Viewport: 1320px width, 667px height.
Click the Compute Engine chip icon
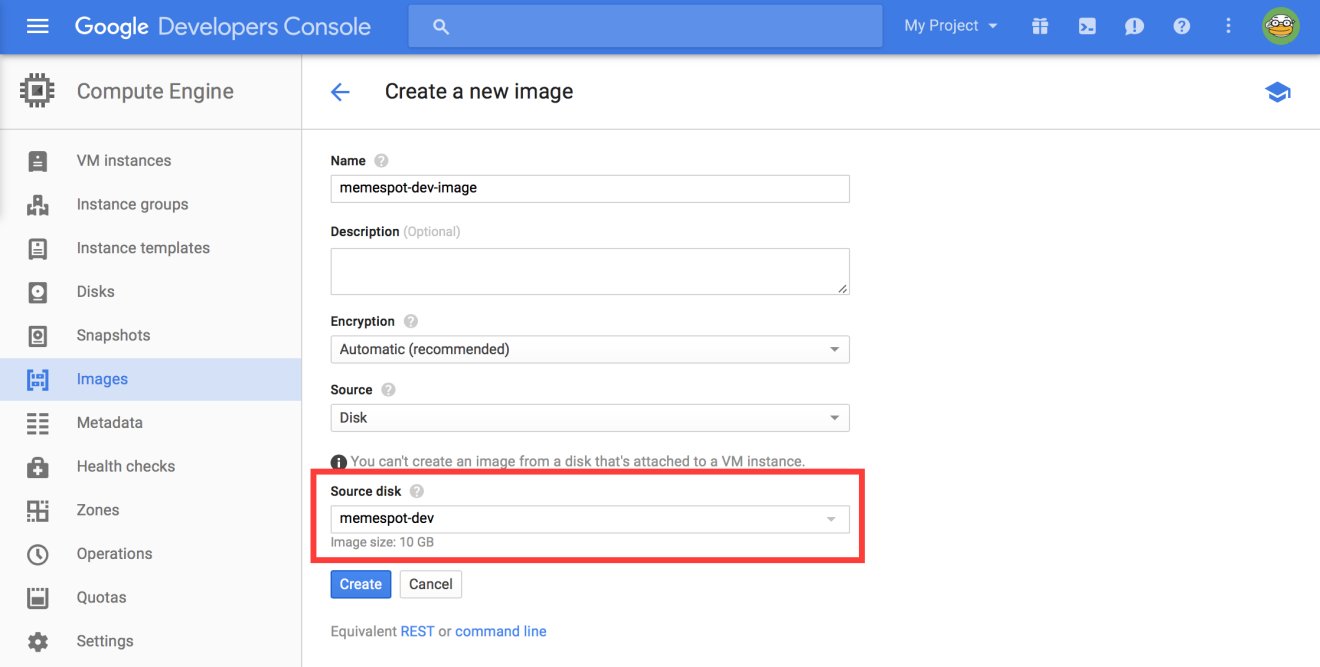click(x=37, y=91)
